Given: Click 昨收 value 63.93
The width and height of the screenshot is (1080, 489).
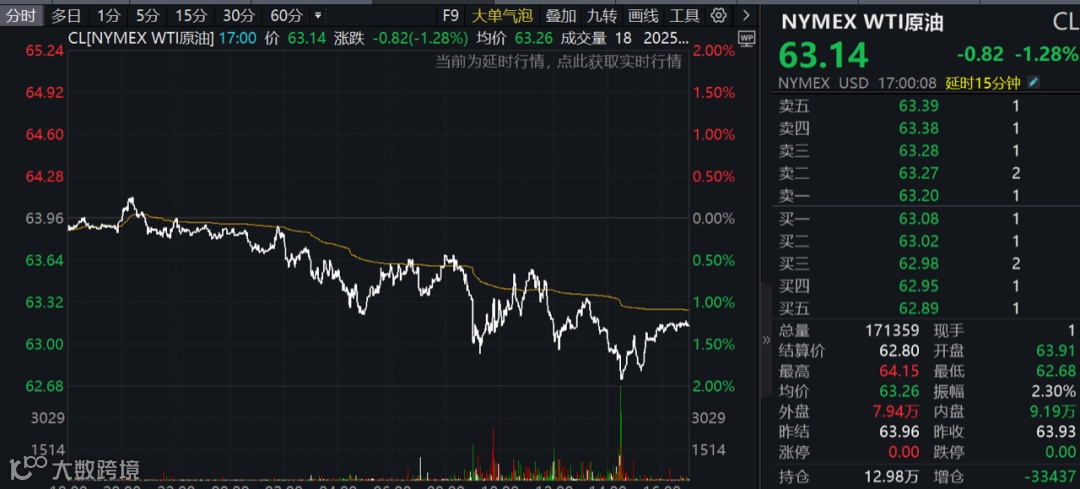Looking at the screenshot, I should pos(1057,432).
